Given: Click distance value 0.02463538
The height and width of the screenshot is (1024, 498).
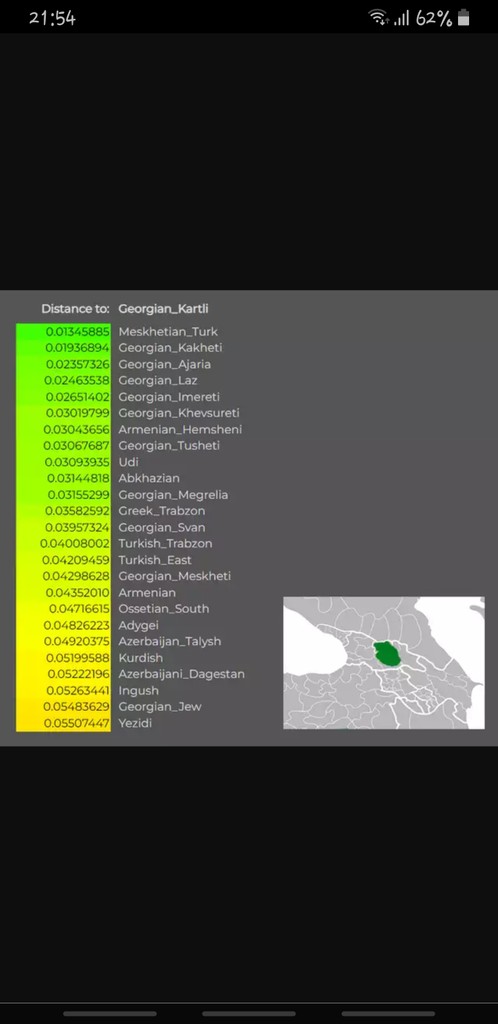Looking at the screenshot, I should [x=77, y=381].
